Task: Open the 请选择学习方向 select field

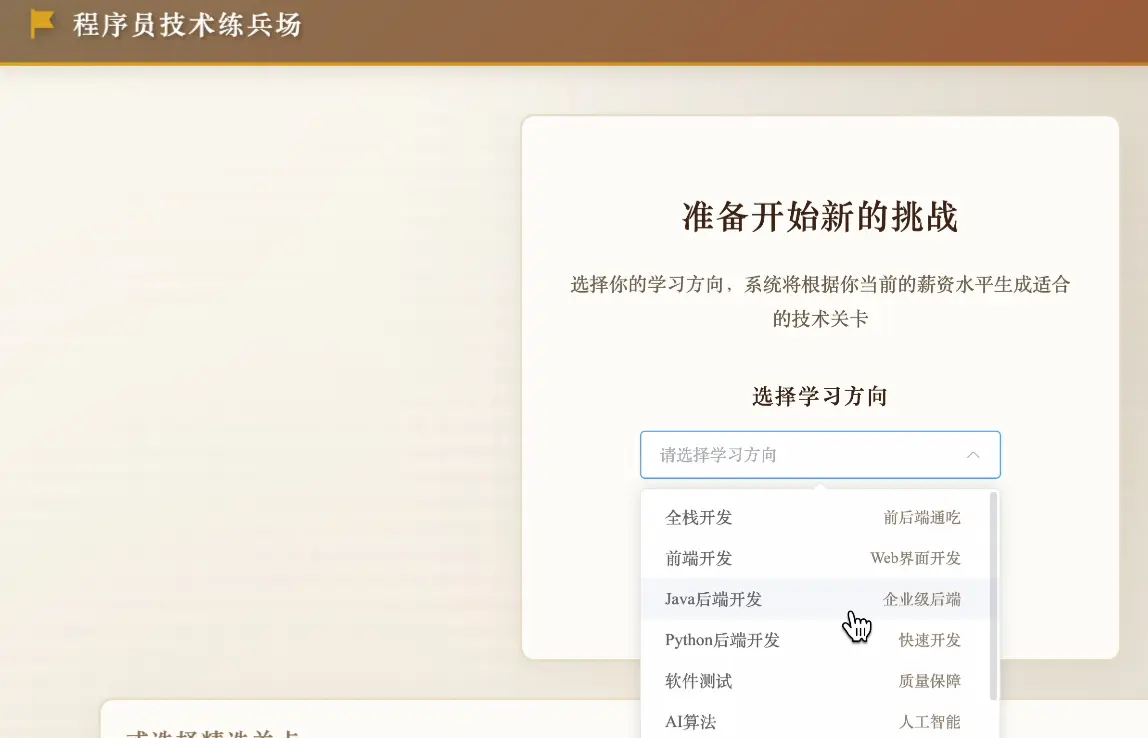Action: [820, 455]
